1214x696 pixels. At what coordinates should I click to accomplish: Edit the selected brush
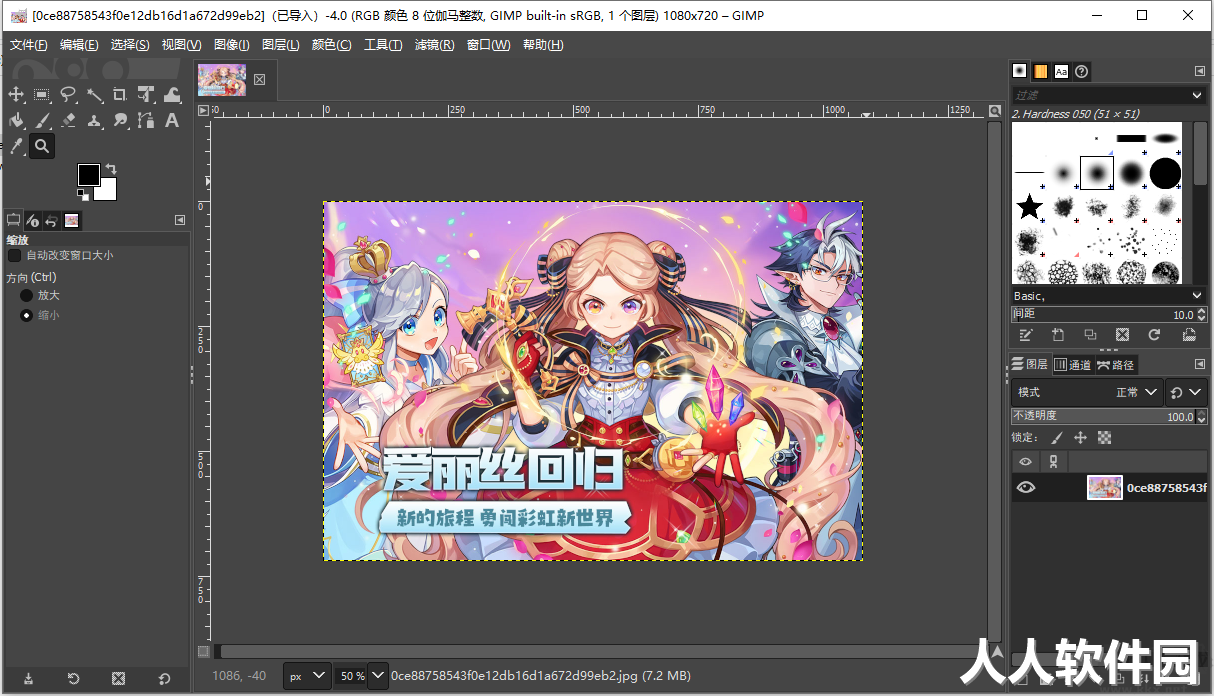click(1026, 335)
